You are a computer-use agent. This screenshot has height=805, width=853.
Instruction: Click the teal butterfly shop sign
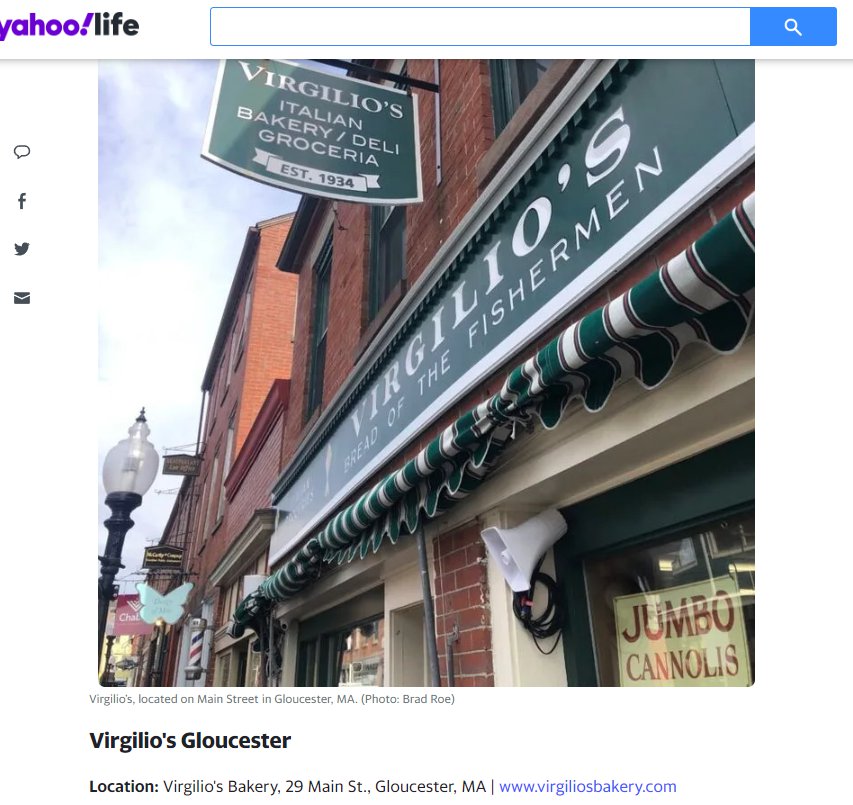(x=163, y=604)
